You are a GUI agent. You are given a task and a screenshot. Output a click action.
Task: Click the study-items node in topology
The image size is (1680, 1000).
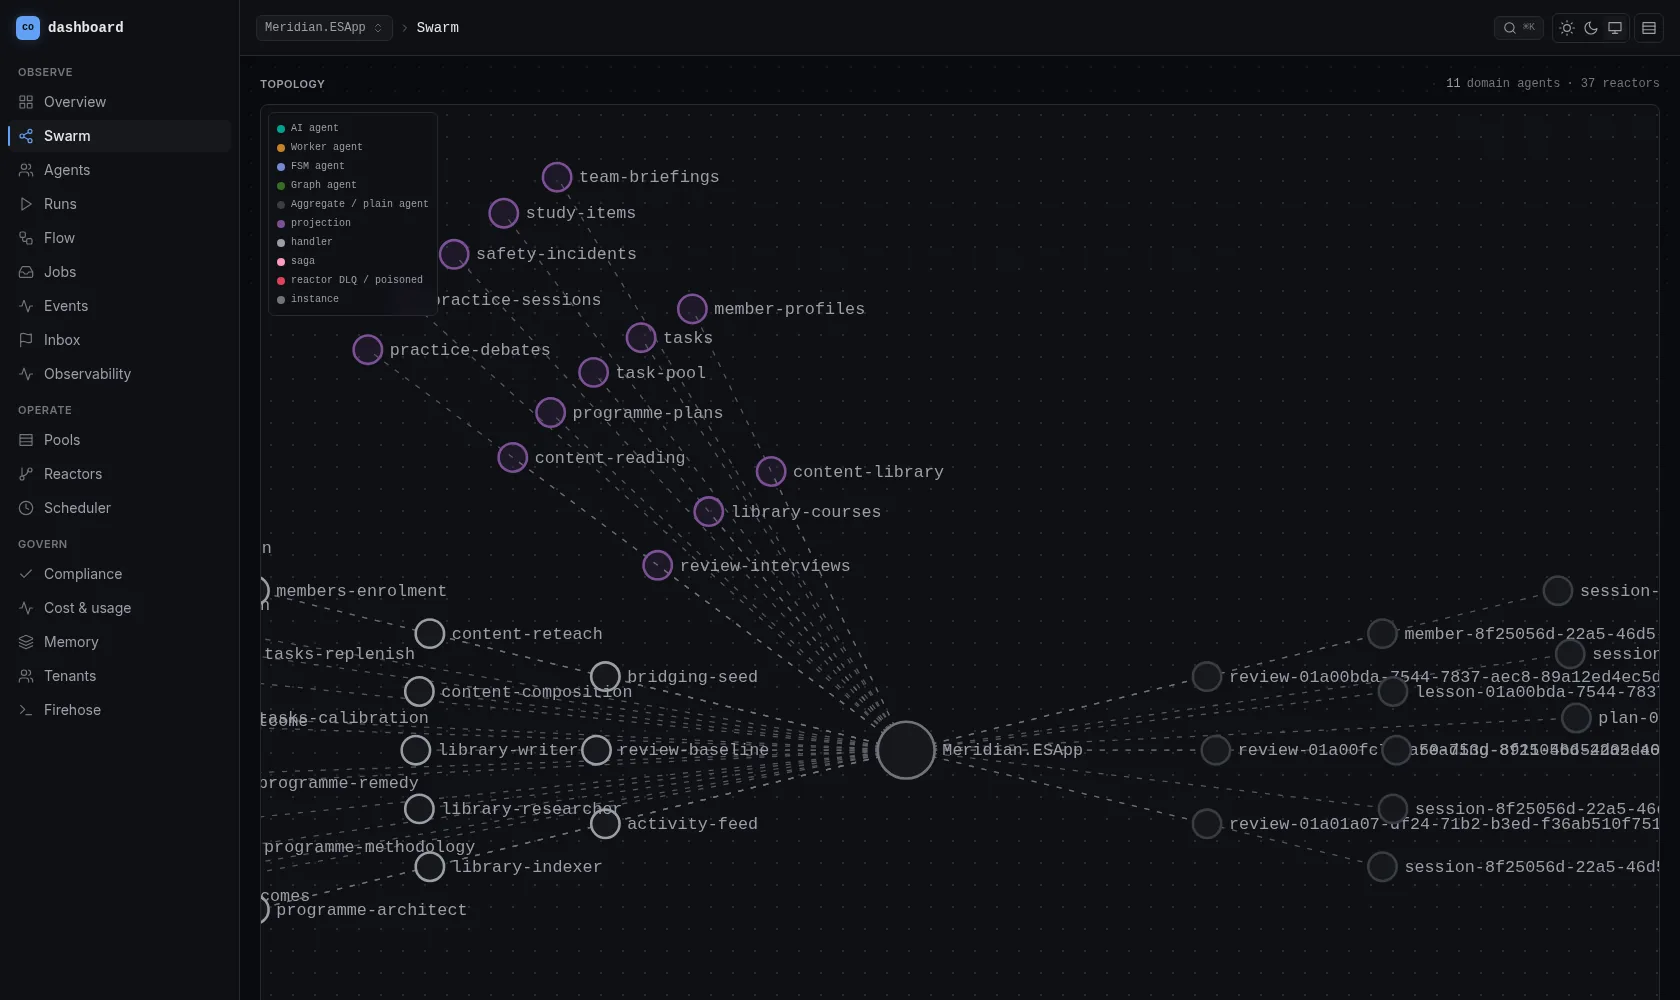click(504, 213)
